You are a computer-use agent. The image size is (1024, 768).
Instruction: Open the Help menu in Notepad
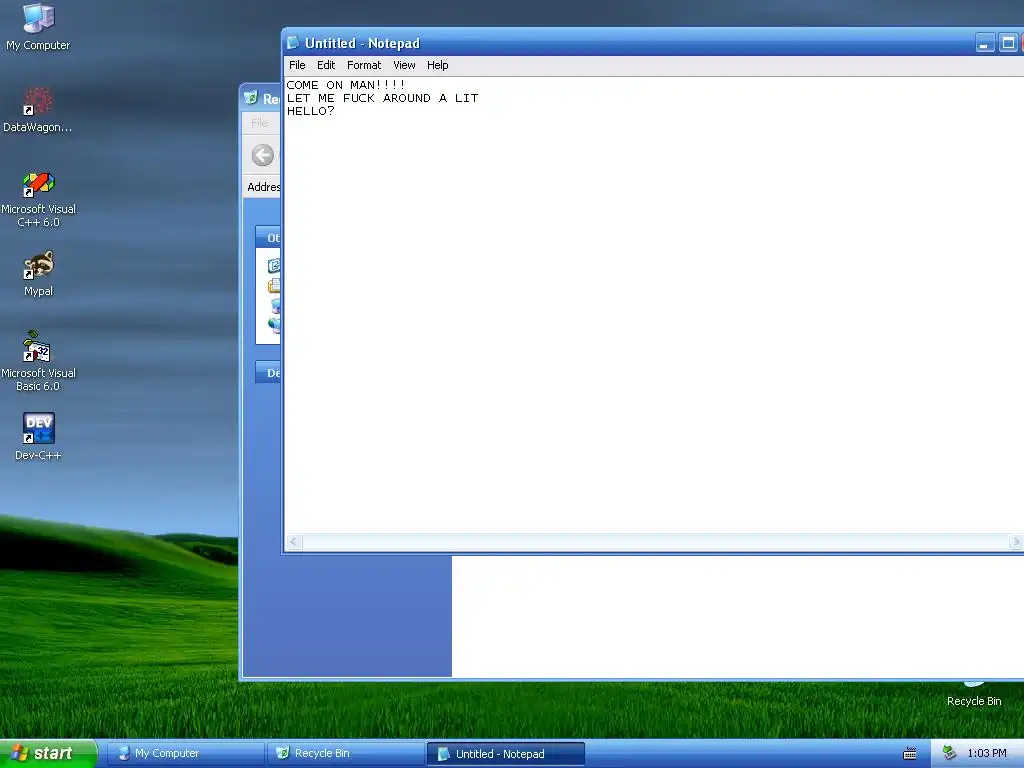pyautogui.click(x=438, y=65)
